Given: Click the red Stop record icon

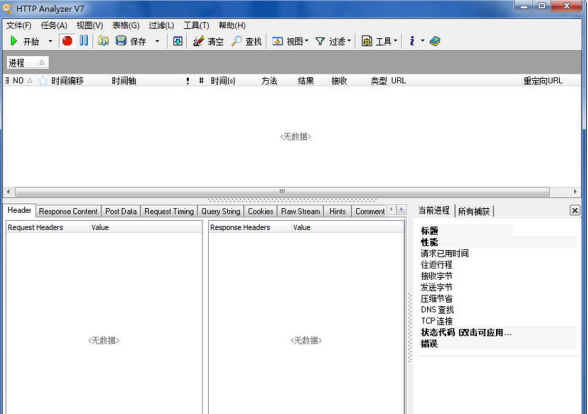Looking at the screenshot, I should (67, 41).
